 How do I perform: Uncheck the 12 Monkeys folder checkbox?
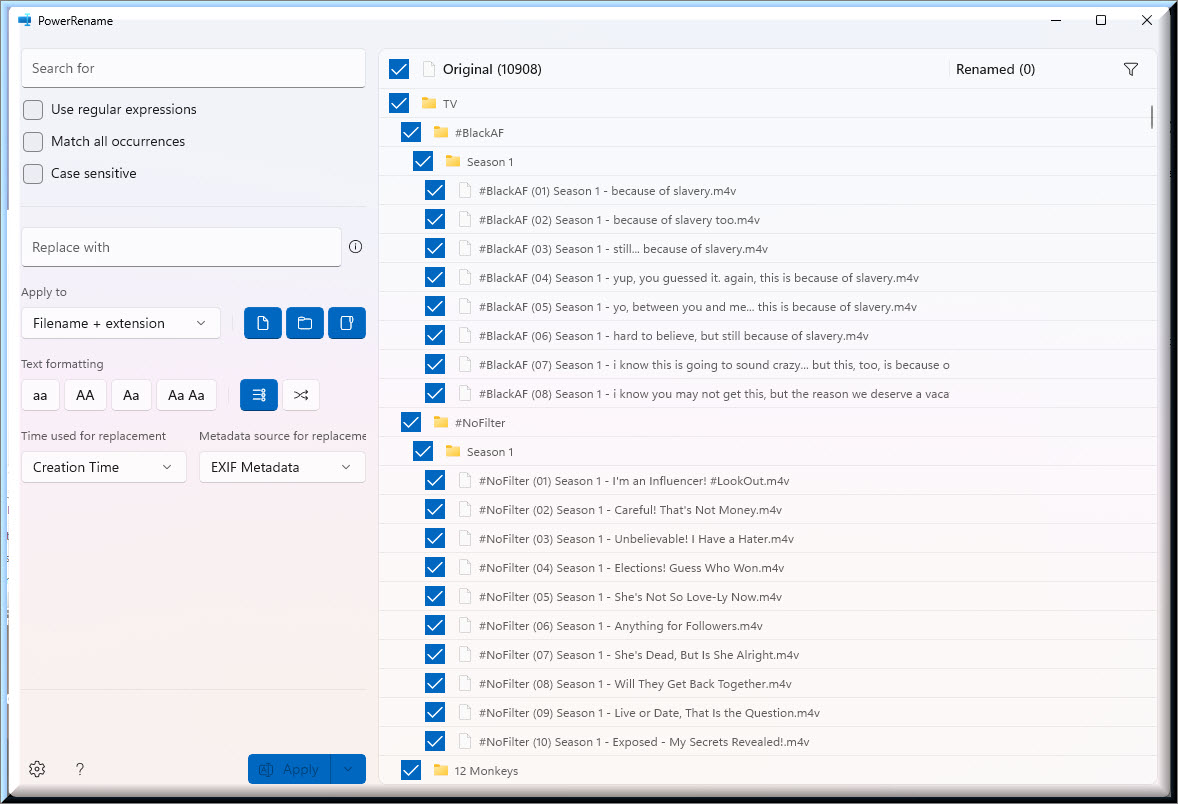411,770
